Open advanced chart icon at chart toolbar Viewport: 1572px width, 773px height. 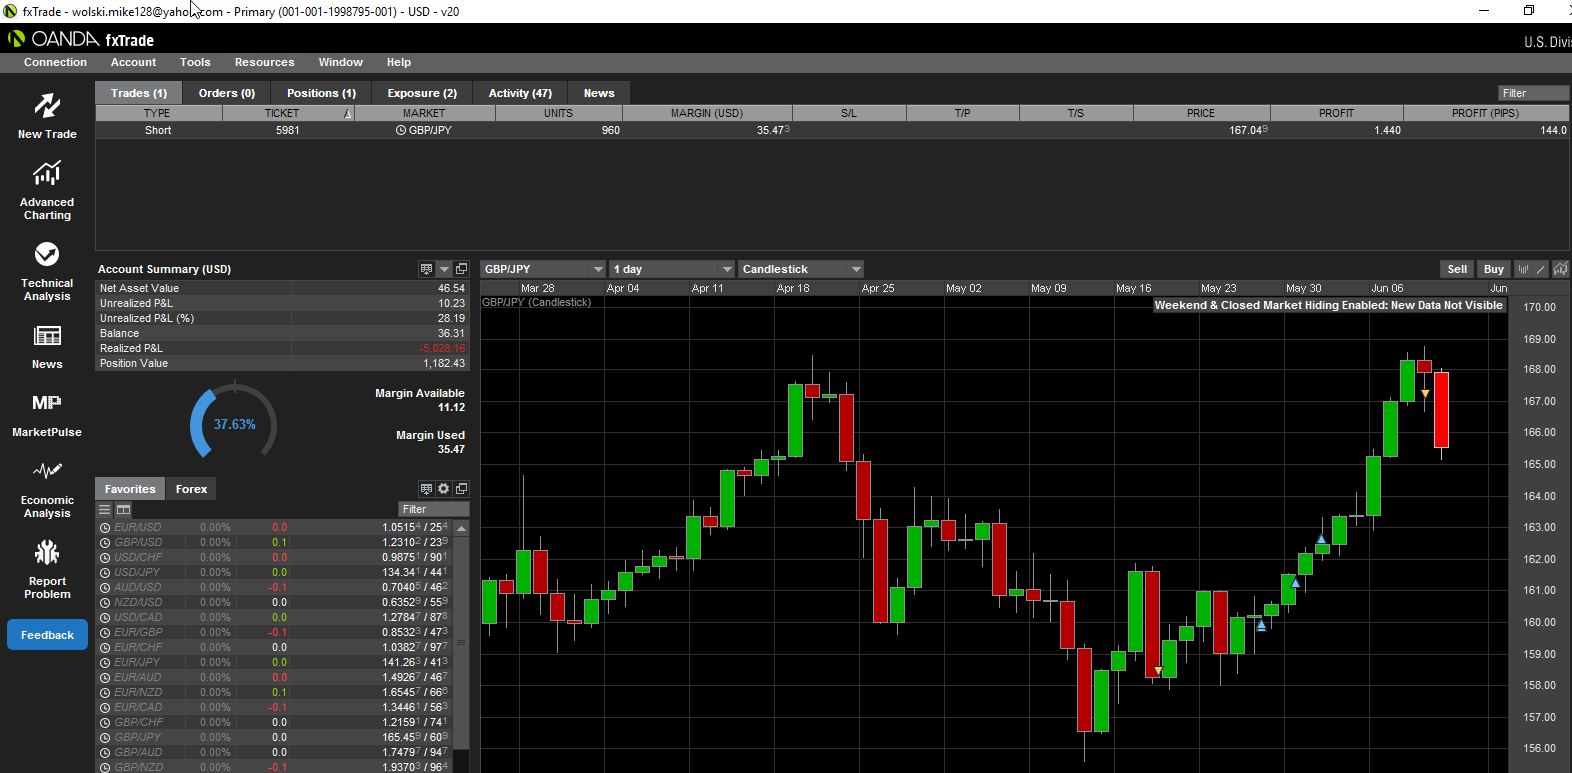1560,269
